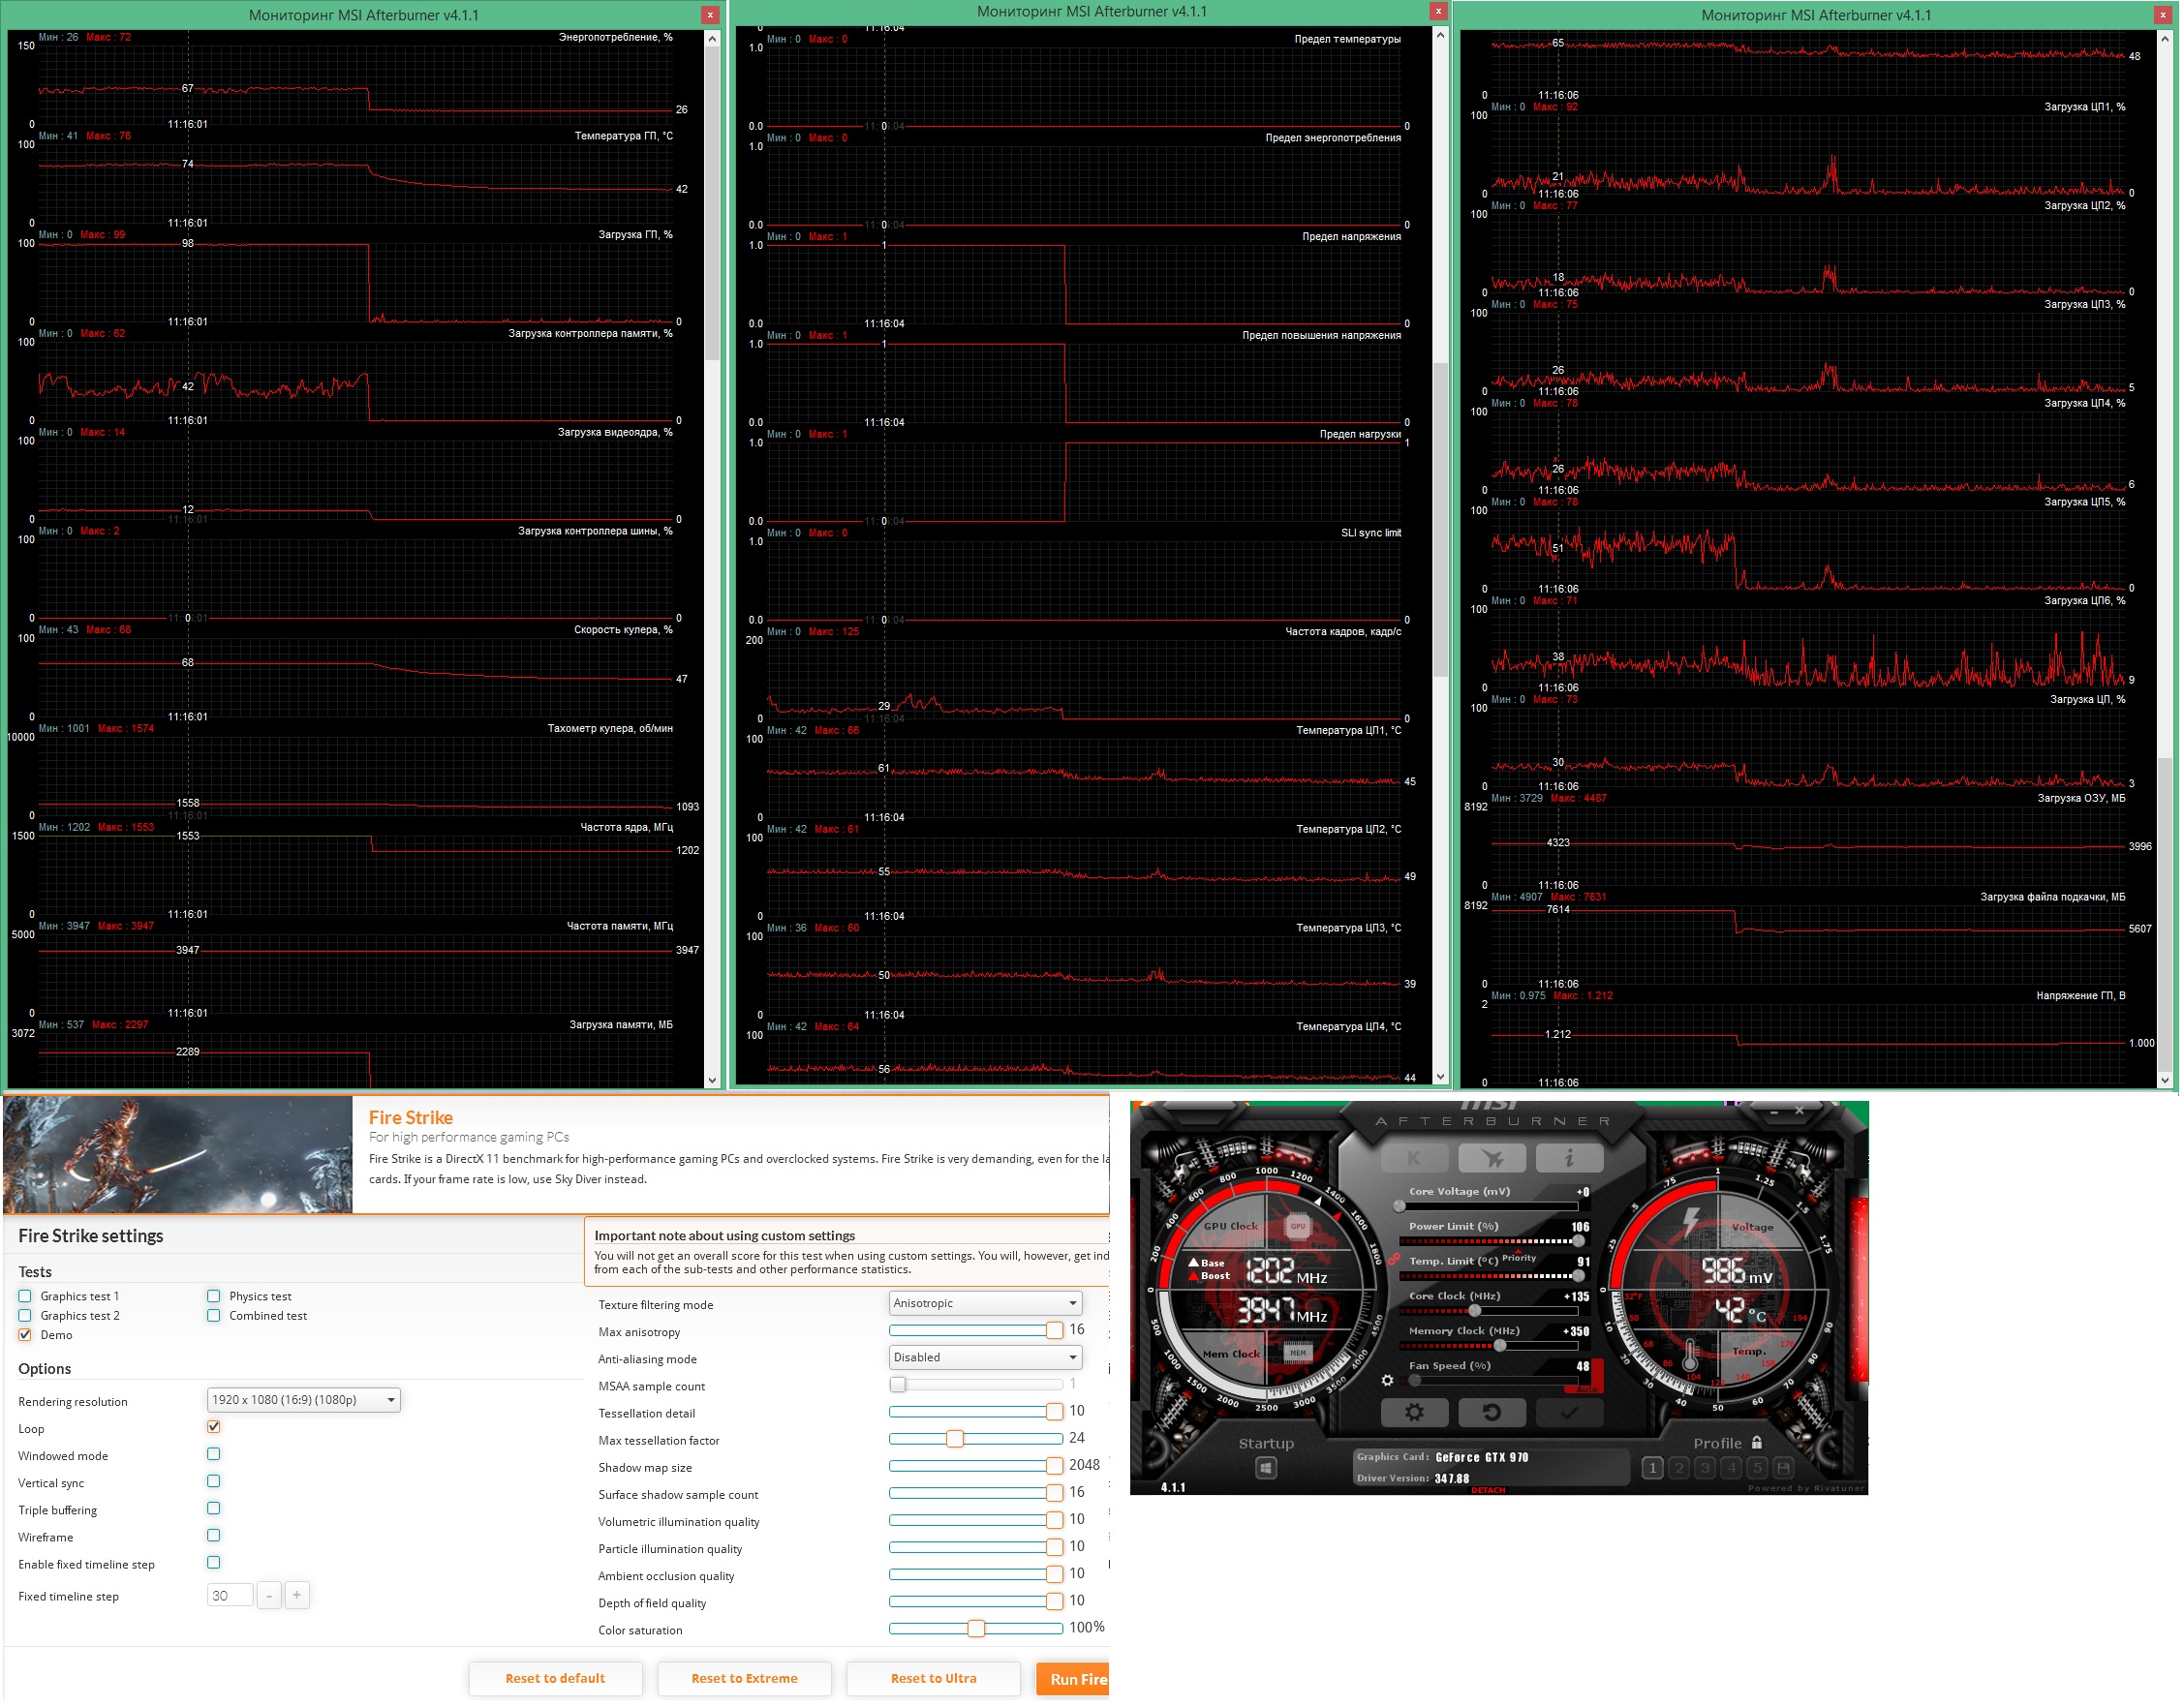Image resolution: width=2184 pixels, height=1707 pixels.
Task: Select profile slot 1
Action: click(x=1653, y=1468)
